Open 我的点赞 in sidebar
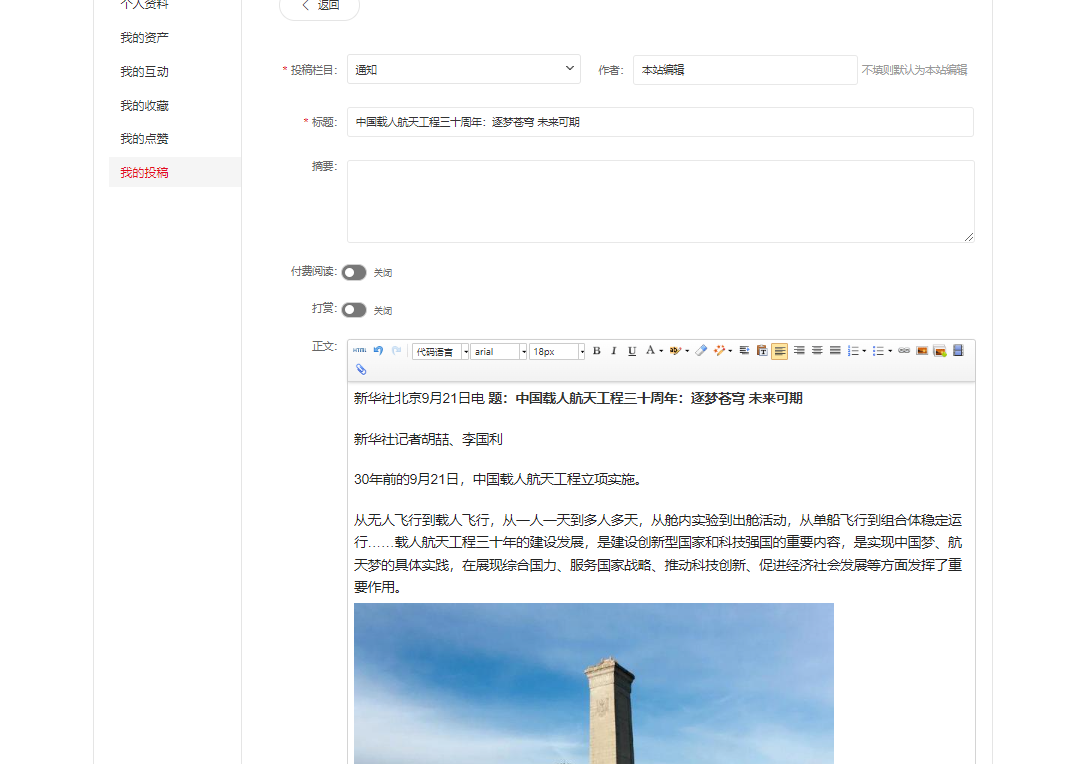Image resolution: width=1092 pixels, height=764 pixels. click(144, 139)
